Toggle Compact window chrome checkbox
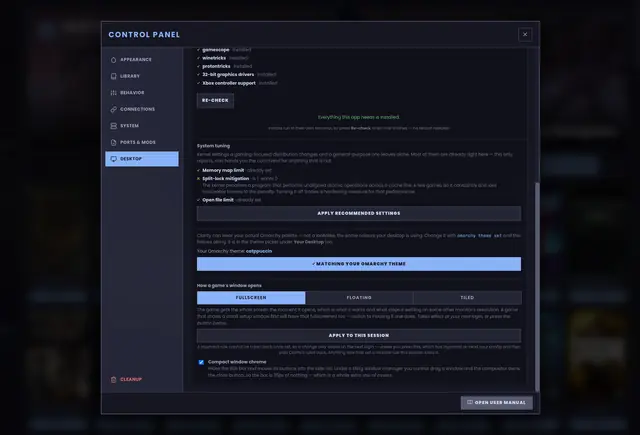The width and height of the screenshot is (640, 435). point(201,362)
